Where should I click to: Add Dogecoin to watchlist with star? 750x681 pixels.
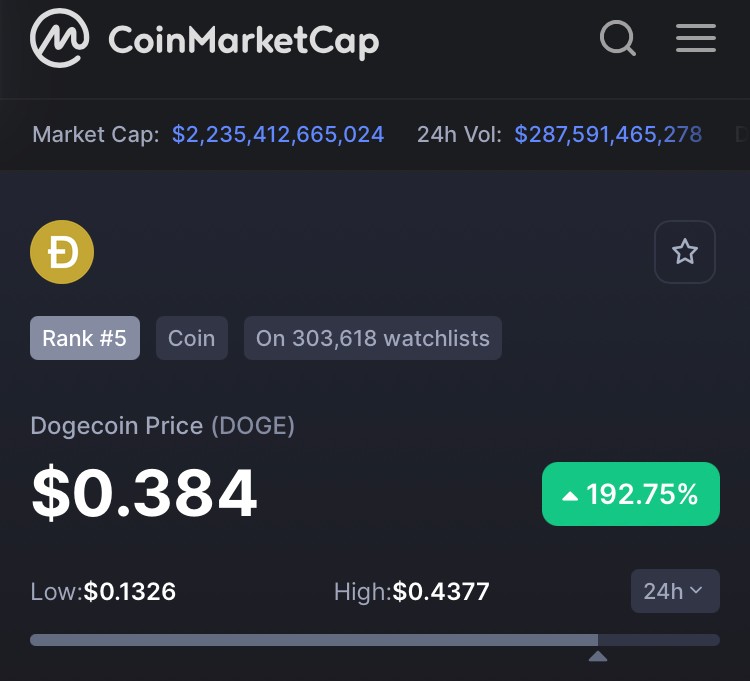click(684, 252)
